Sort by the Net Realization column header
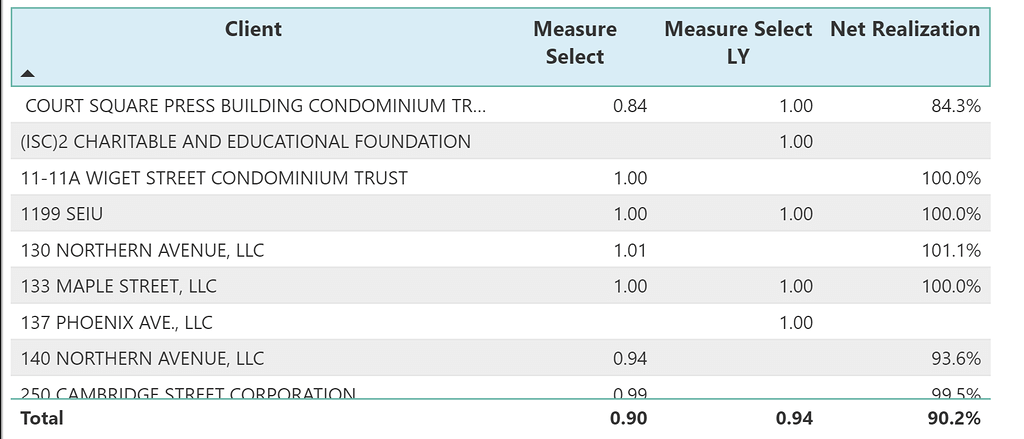Viewport: 1024px width, 439px height. click(x=904, y=29)
